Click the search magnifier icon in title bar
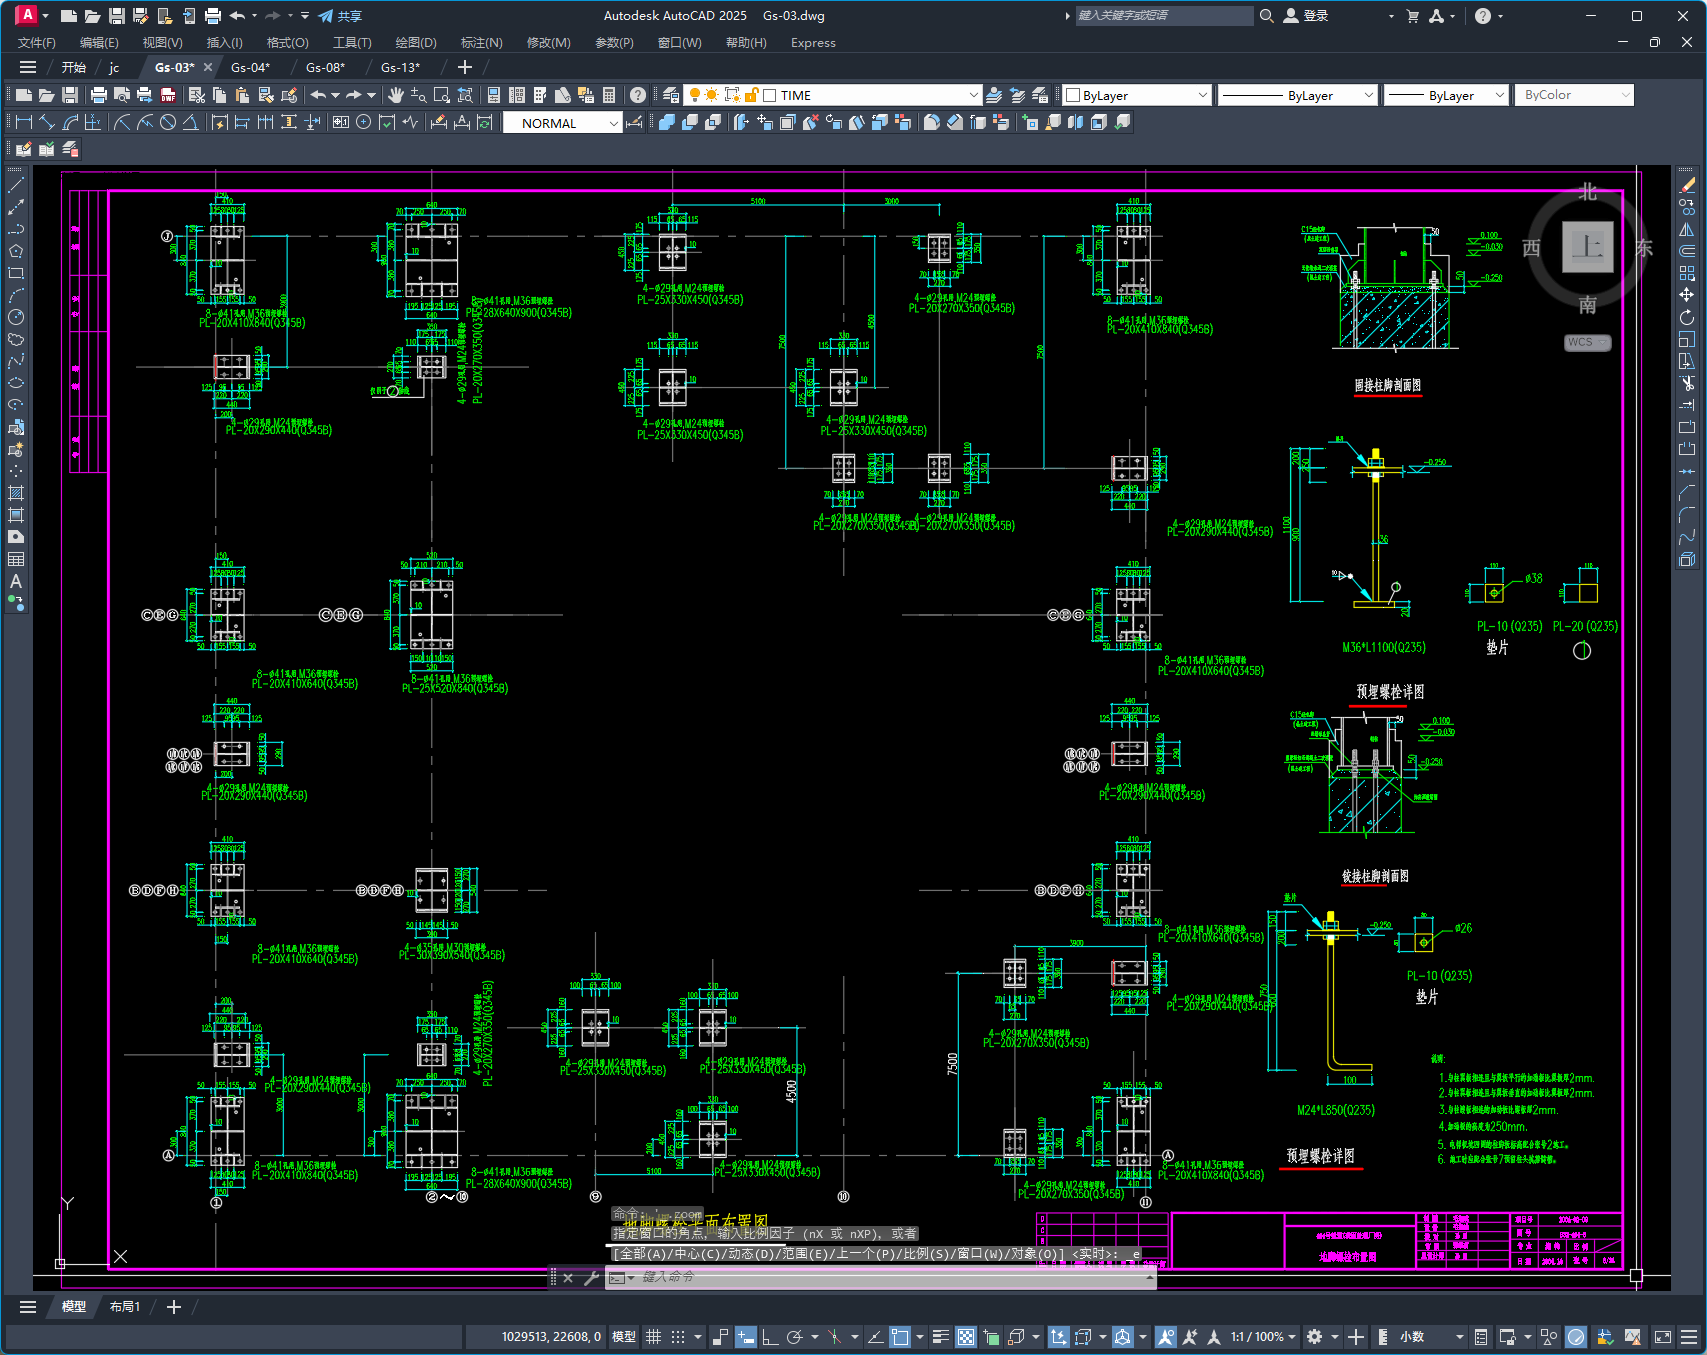This screenshot has width=1707, height=1355. coord(1267,16)
